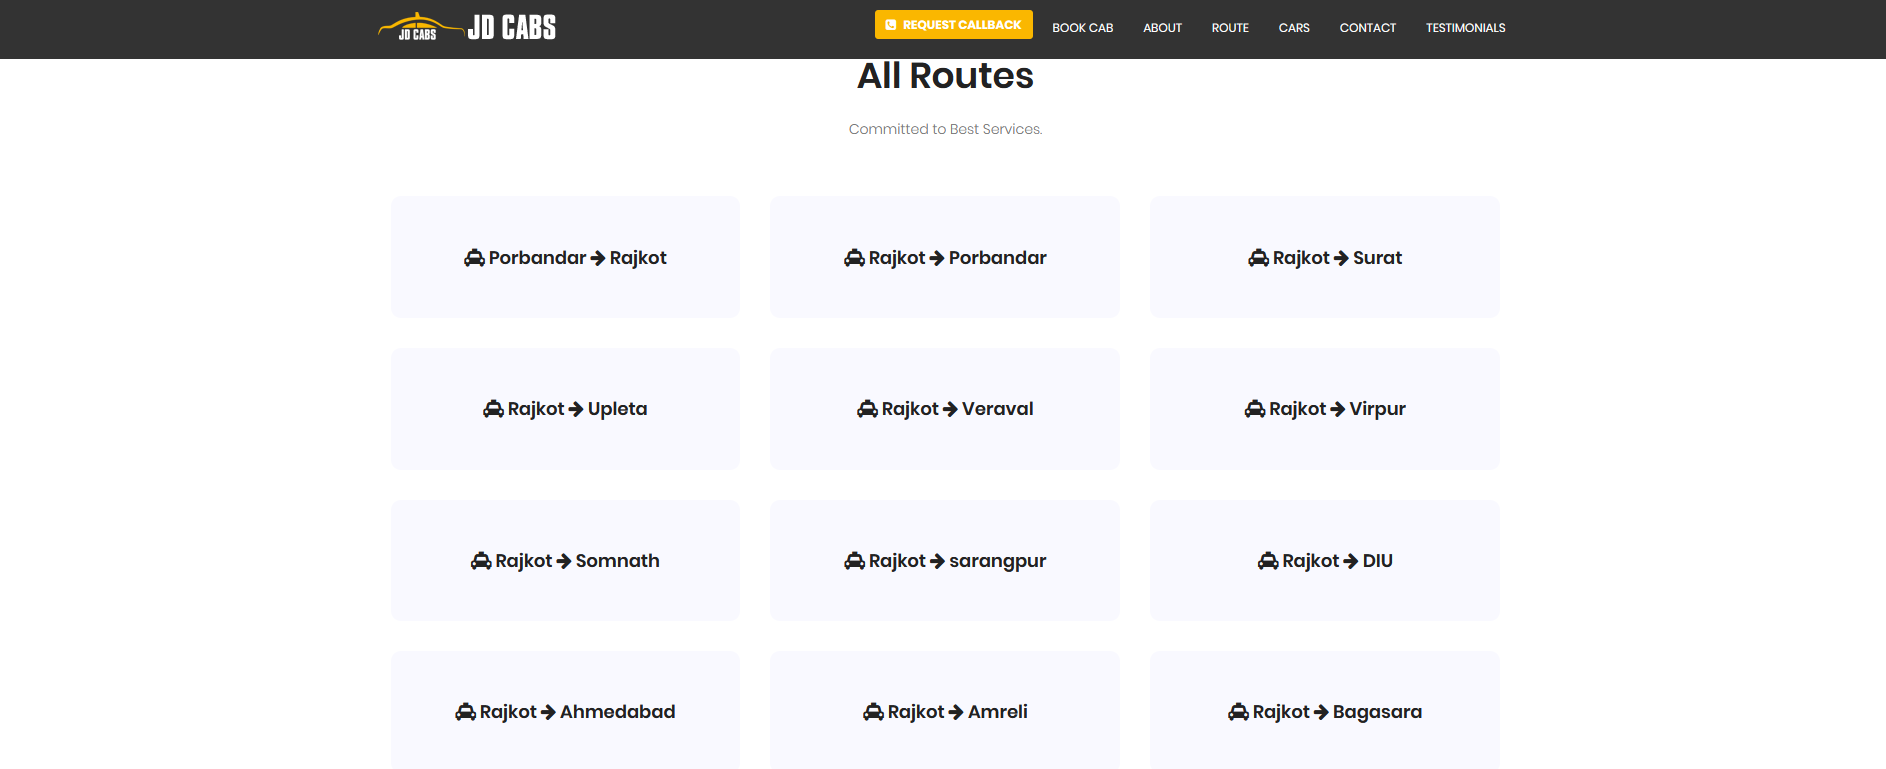Viewport: 1886px width, 769px height.
Task: Click taxi icon on Rajkot to Veraval card
Action: 867,409
